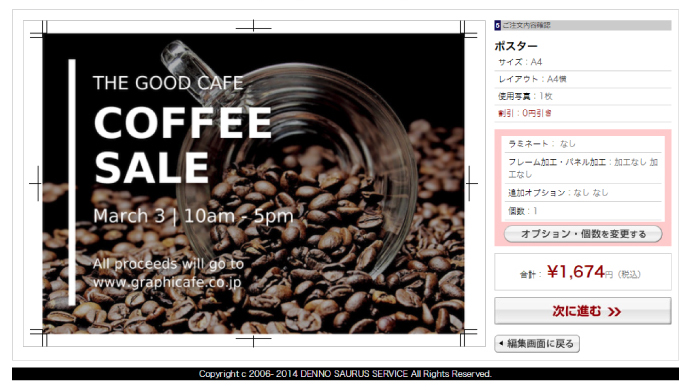Screen dimensions: 690x390
Task: Click the ご注文内容確認 header bar
Action: tap(583, 25)
